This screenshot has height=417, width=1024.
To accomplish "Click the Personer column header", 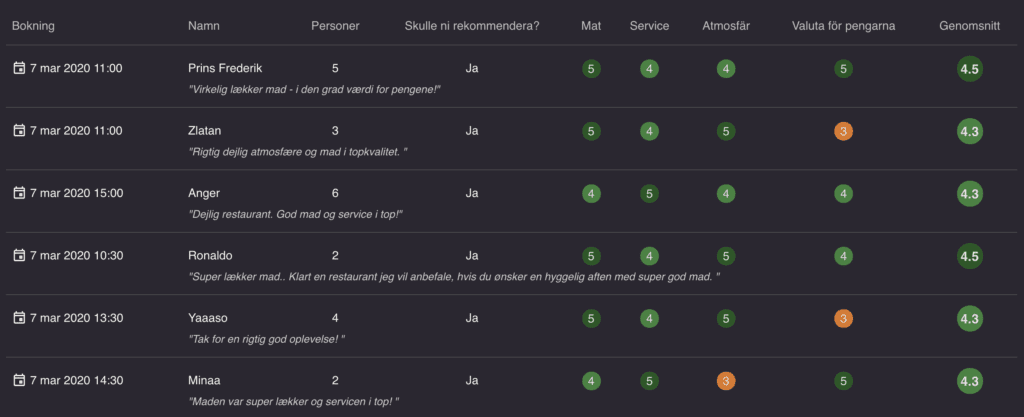I will click(x=335, y=26).
